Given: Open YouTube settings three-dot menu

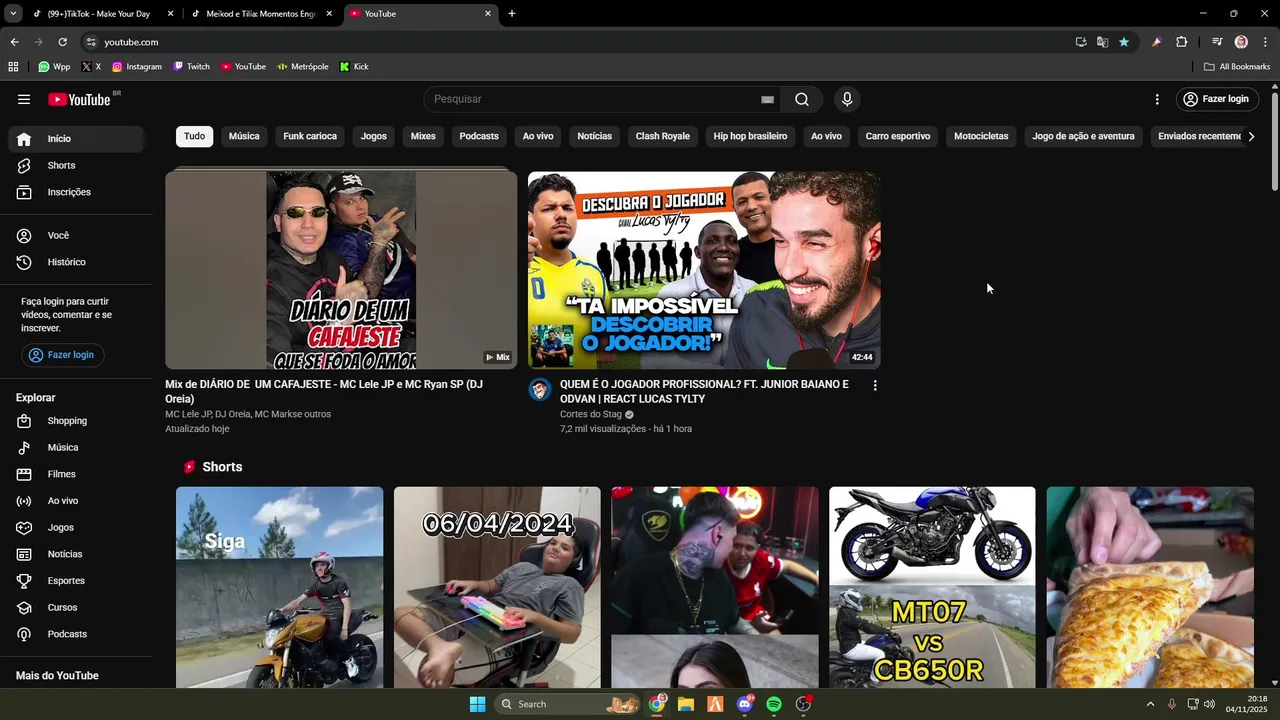Looking at the screenshot, I should coord(1157,99).
